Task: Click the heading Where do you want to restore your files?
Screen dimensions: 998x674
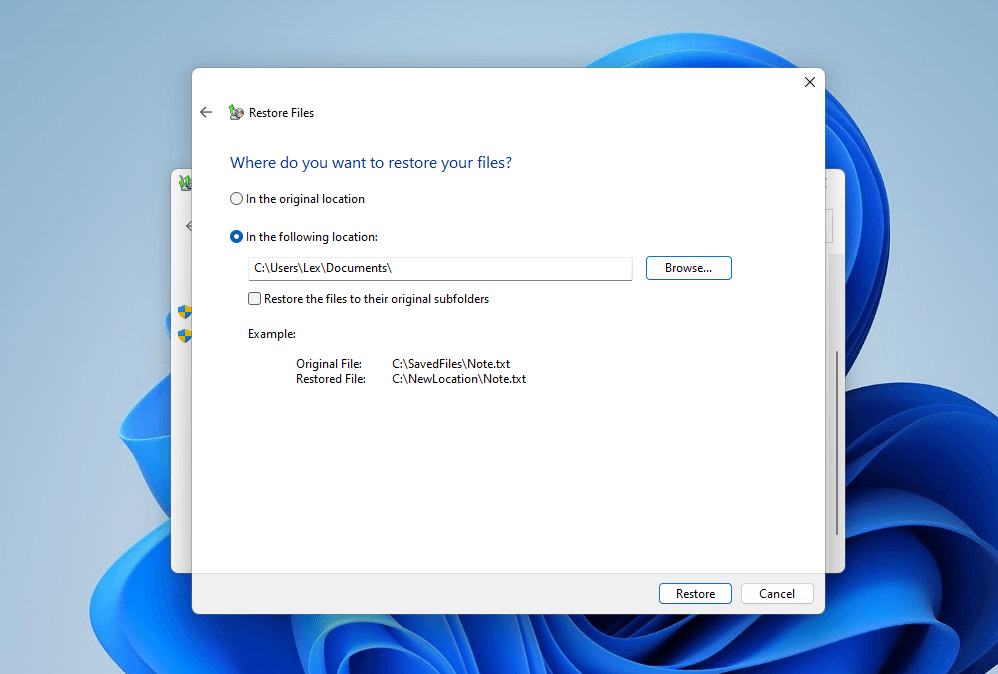Action: tap(371, 163)
